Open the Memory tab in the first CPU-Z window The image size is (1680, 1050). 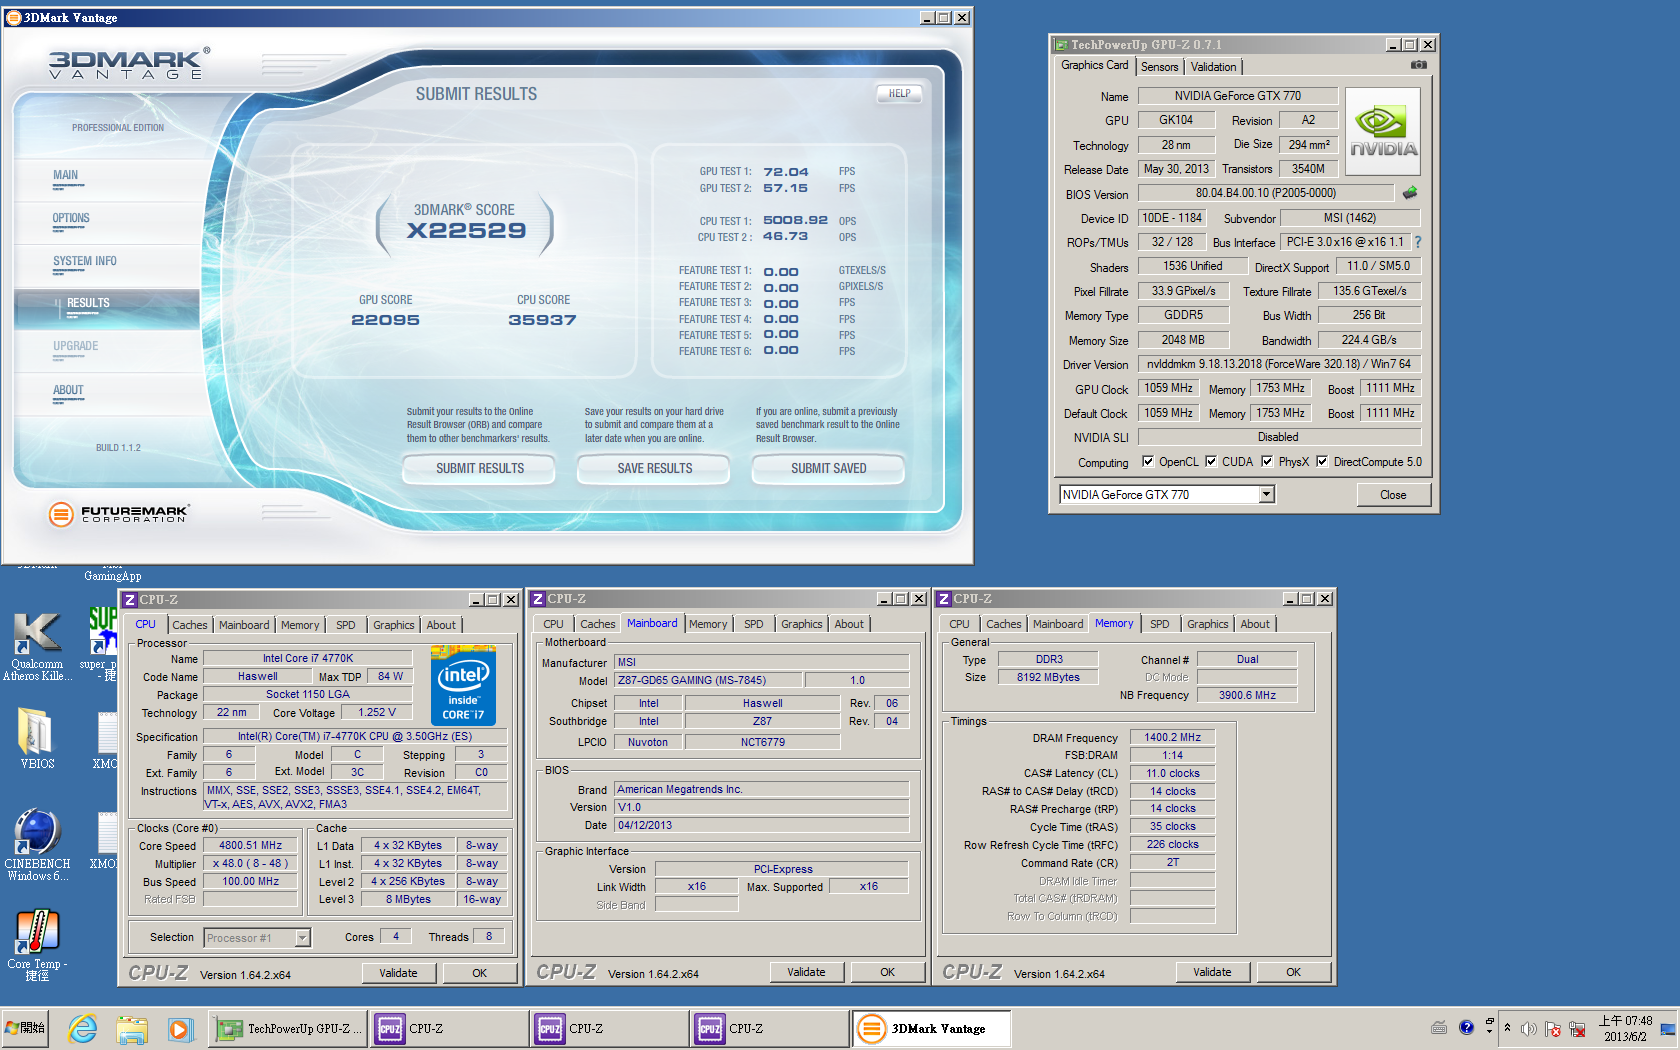pyautogui.click(x=300, y=625)
